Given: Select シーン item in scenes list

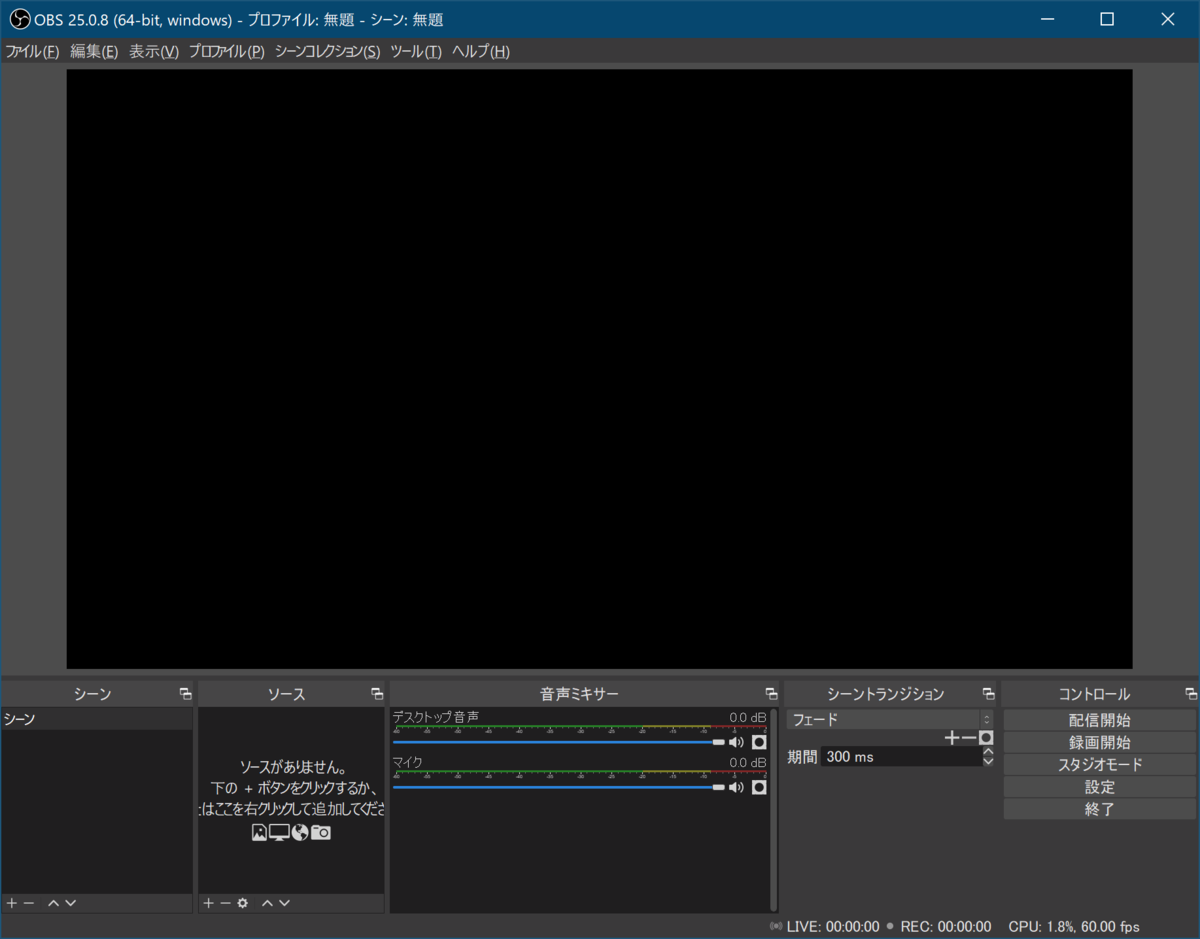Looking at the screenshot, I should tap(96, 719).
